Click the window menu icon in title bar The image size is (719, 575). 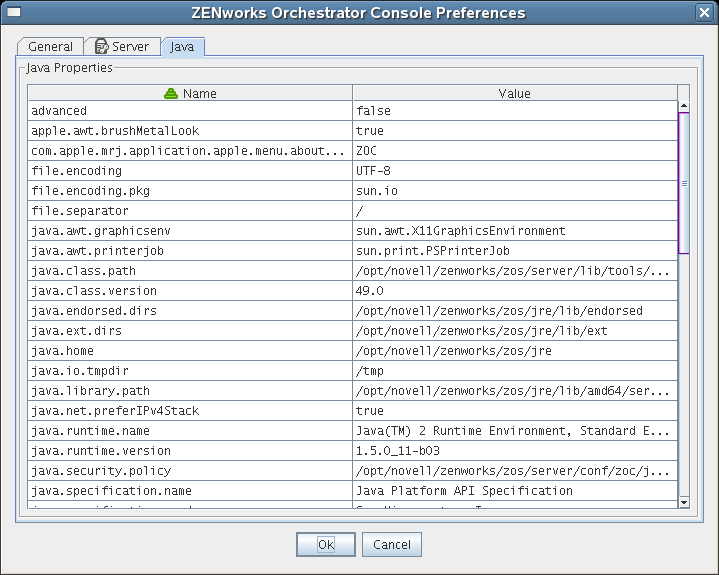[x=14, y=13]
